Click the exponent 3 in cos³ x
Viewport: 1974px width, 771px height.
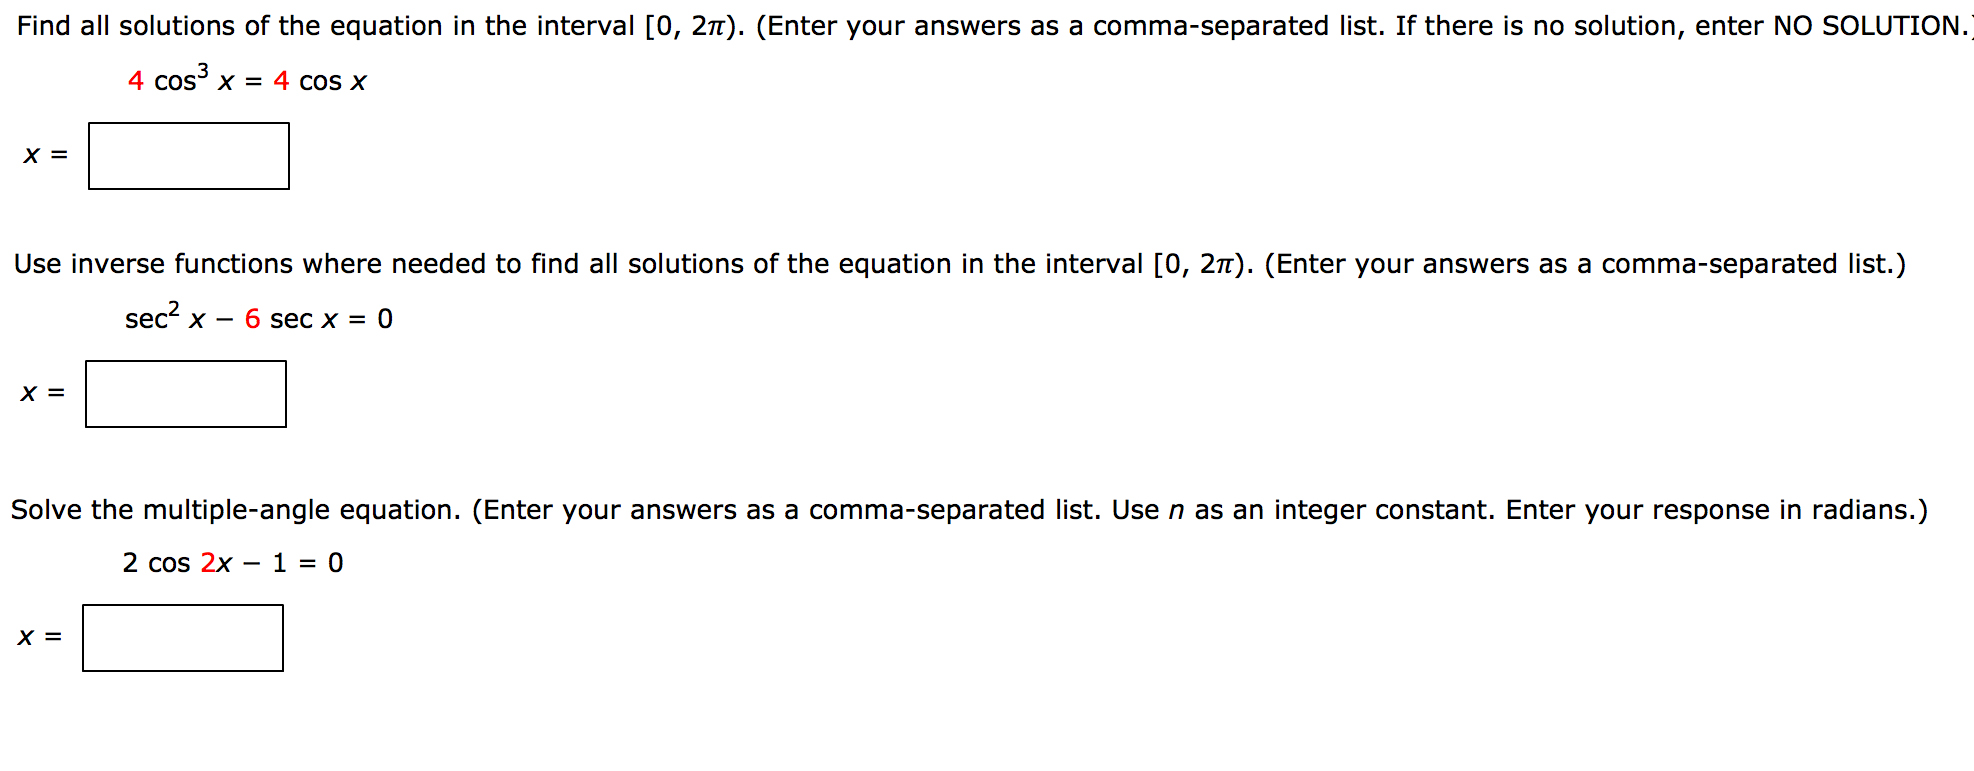203,70
